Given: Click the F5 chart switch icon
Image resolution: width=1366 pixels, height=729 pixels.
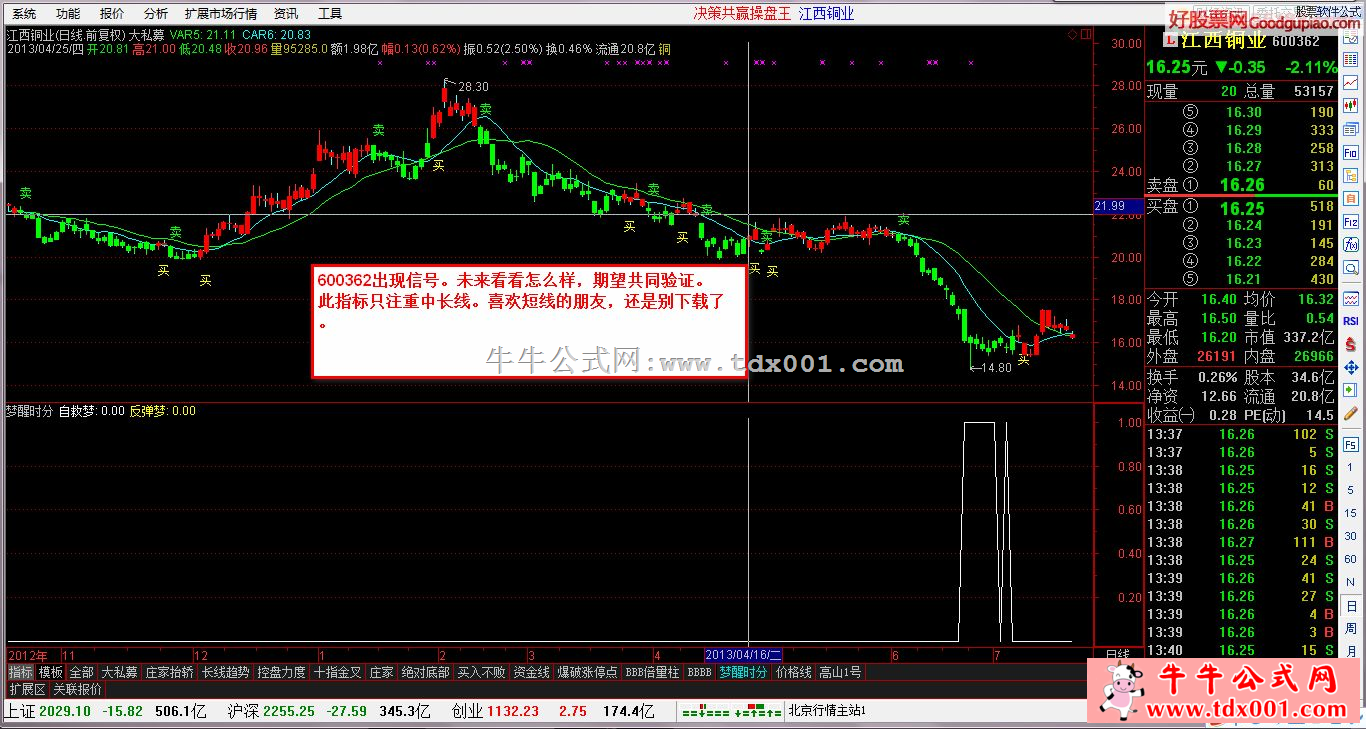Looking at the screenshot, I should (1350, 443).
